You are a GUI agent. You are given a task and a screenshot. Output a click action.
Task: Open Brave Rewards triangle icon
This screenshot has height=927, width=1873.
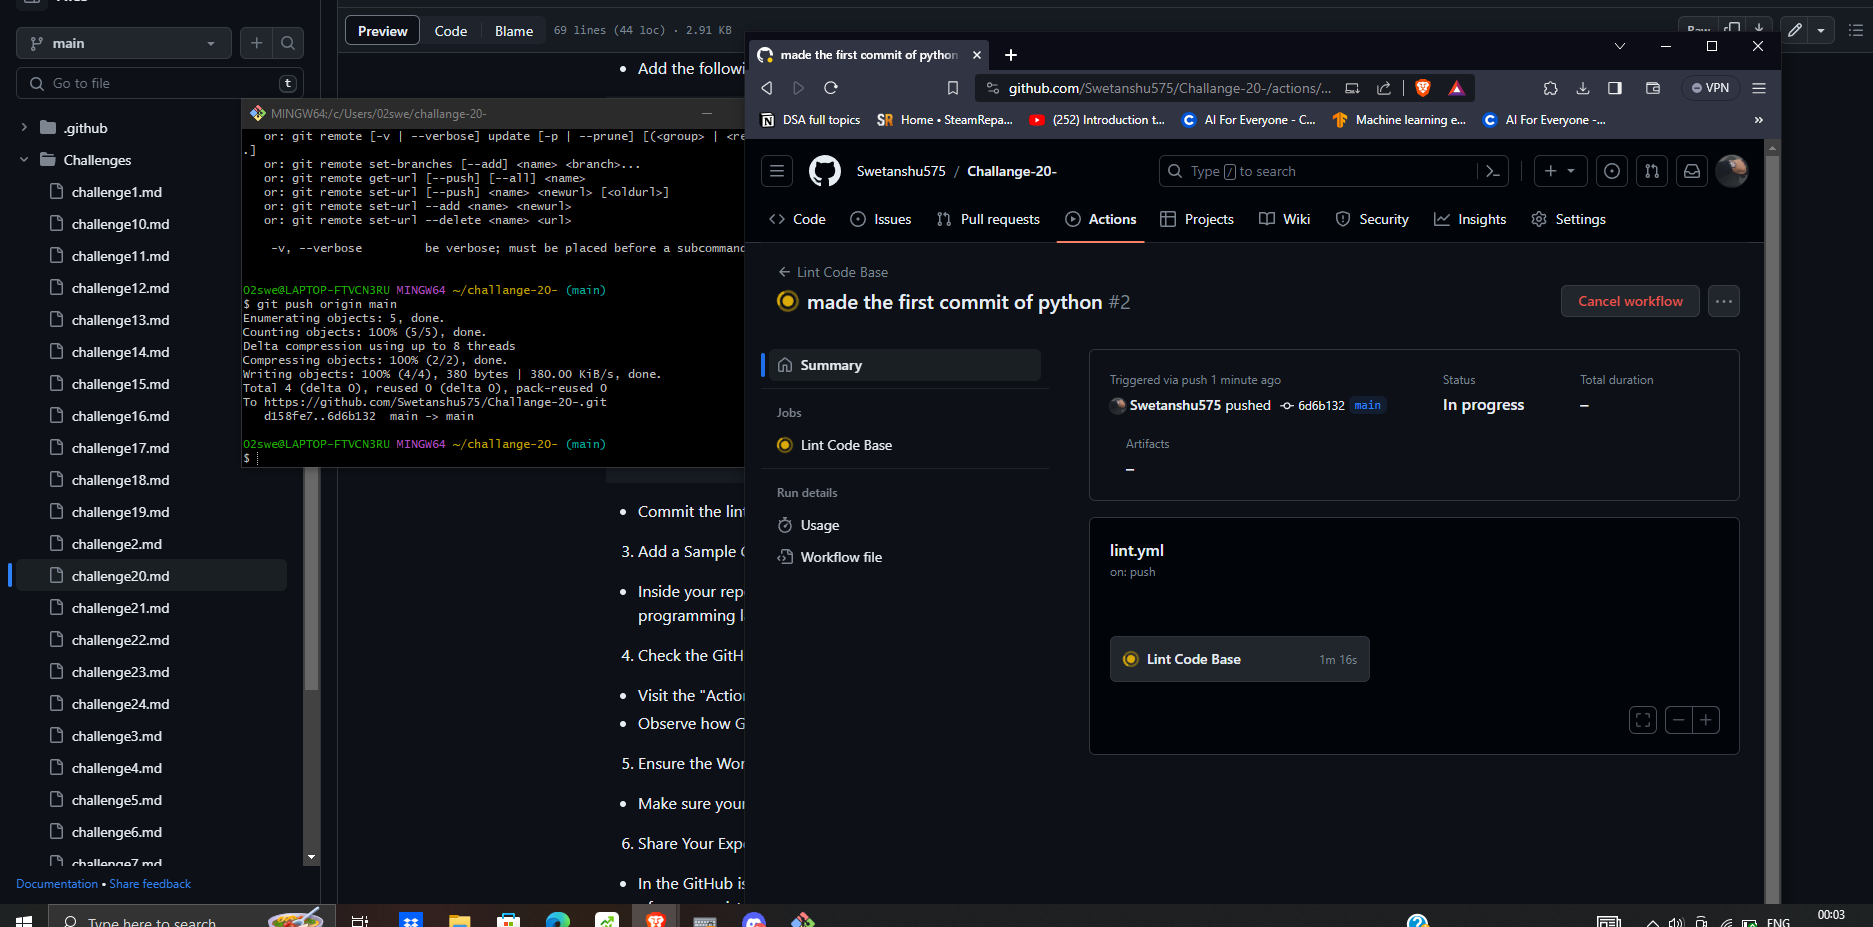1457,87
